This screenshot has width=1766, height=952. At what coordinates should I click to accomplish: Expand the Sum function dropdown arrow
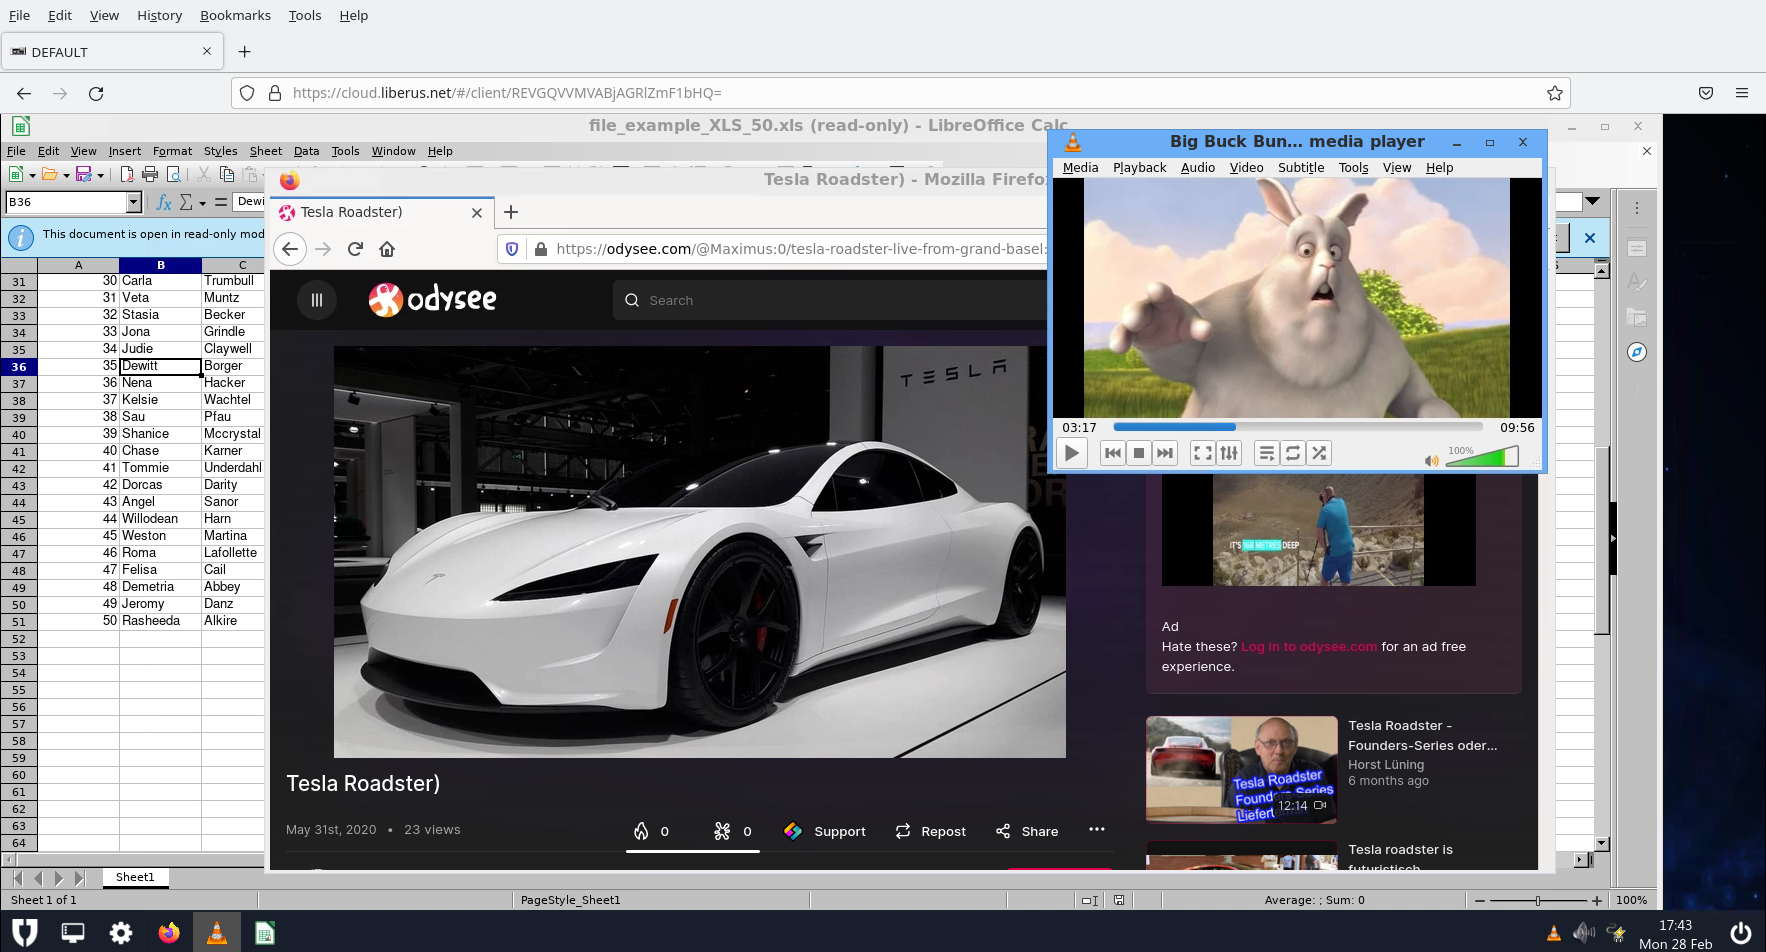(x=202, y=203)
